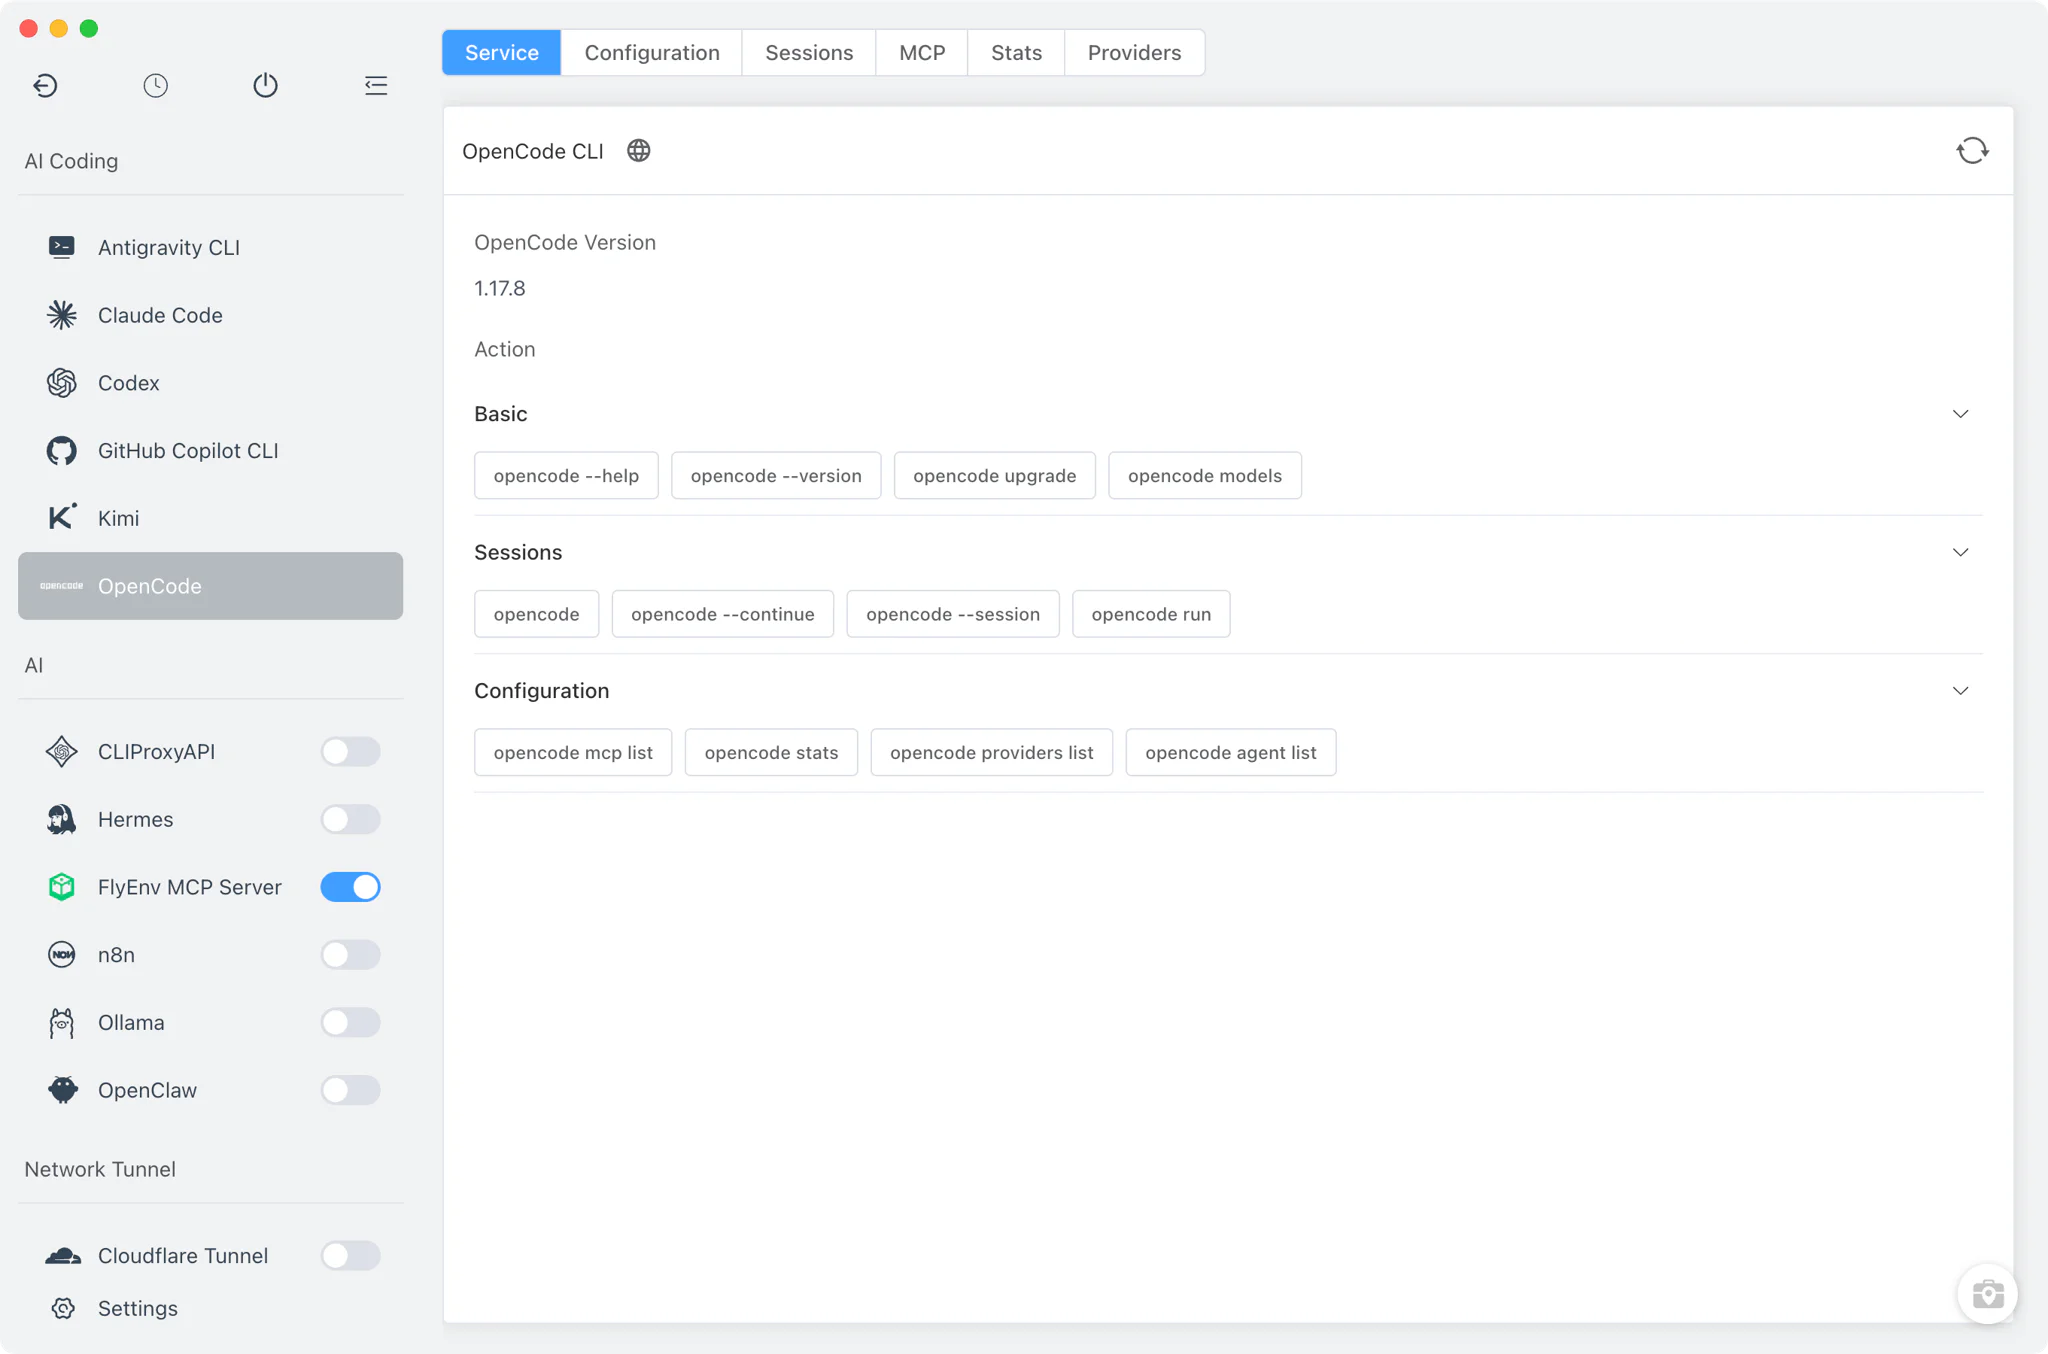Click the AI Coding section header
The image size is (2048, 1354).
click(x=71, y=161)
